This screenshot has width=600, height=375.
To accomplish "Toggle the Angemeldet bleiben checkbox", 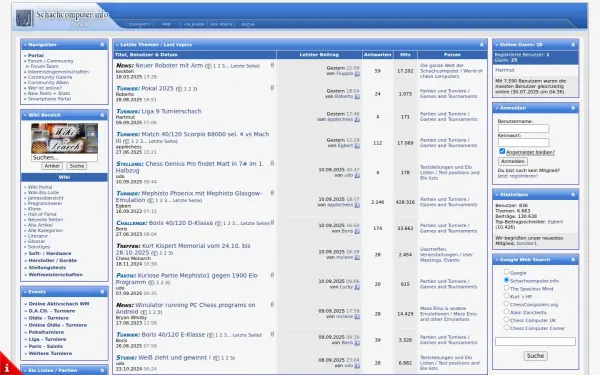I will (502, 151).
